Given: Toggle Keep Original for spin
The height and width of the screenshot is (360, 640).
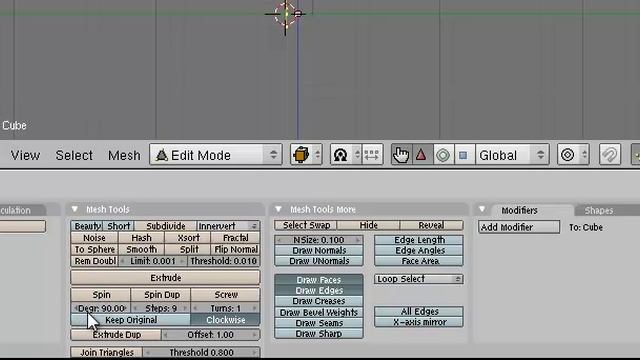Looking at the screenshot, I should (x=131, y=320).
